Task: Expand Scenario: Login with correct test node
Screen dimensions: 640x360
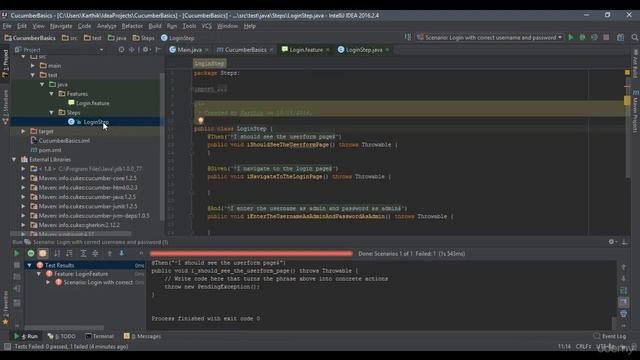Action: [x=48, y=282]
